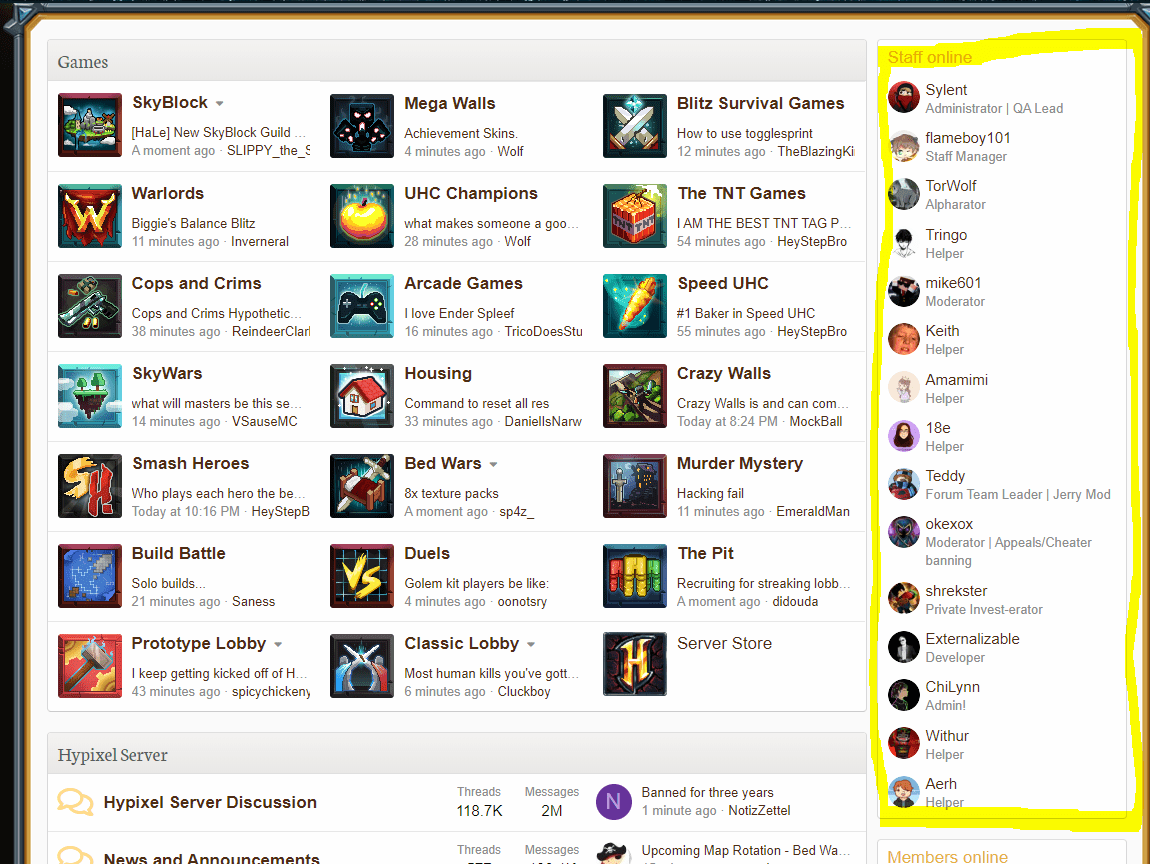Viewport: 1150px width, 864px height.
Task: Click the Housing house icon
Action: point(362,396)
